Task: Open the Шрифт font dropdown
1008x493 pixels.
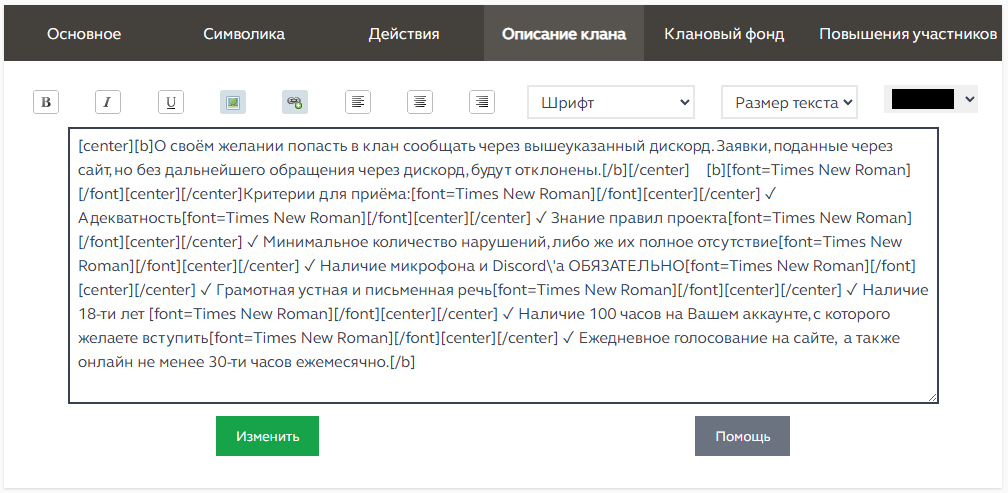Action: [611, 102]
